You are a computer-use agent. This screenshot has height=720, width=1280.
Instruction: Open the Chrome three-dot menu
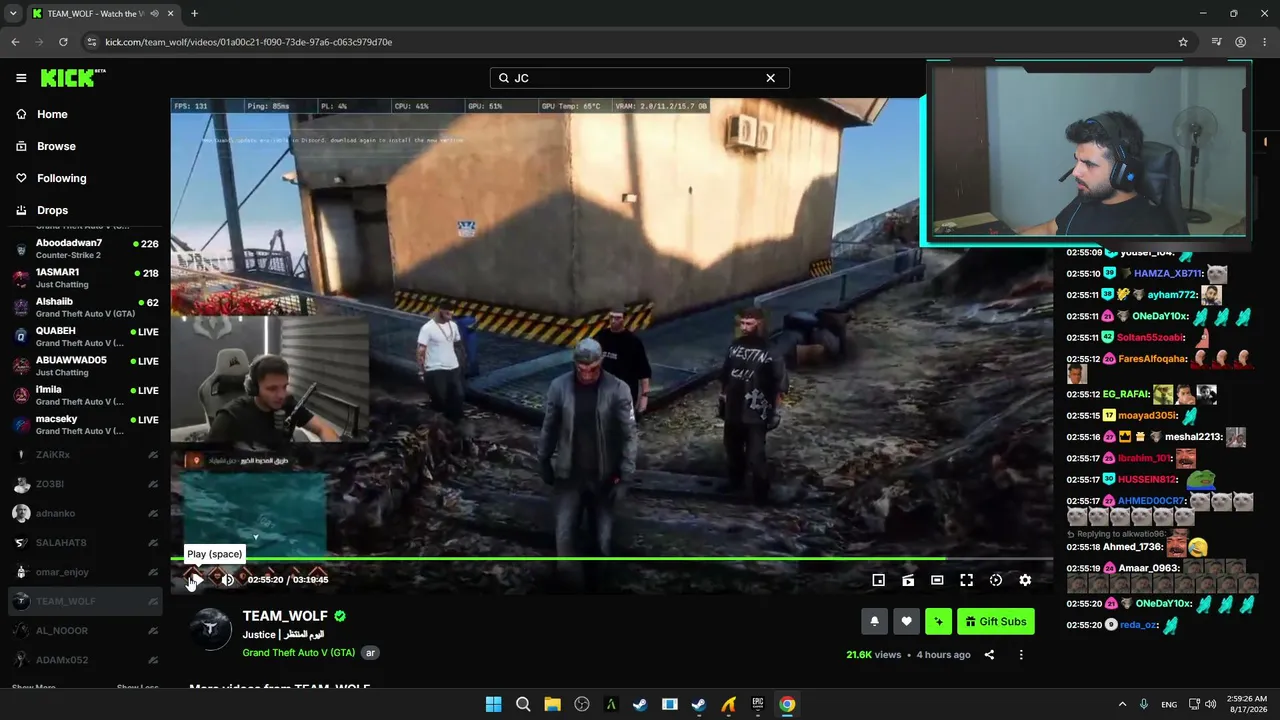click(x=1264, y=42)
